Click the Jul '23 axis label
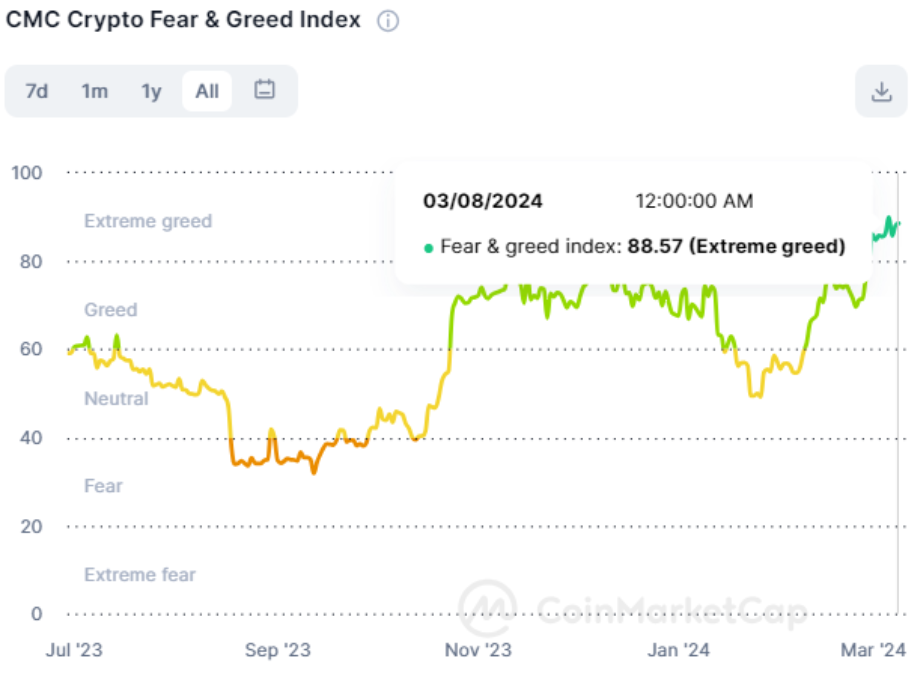920x690 pixels. coord(73,650)
